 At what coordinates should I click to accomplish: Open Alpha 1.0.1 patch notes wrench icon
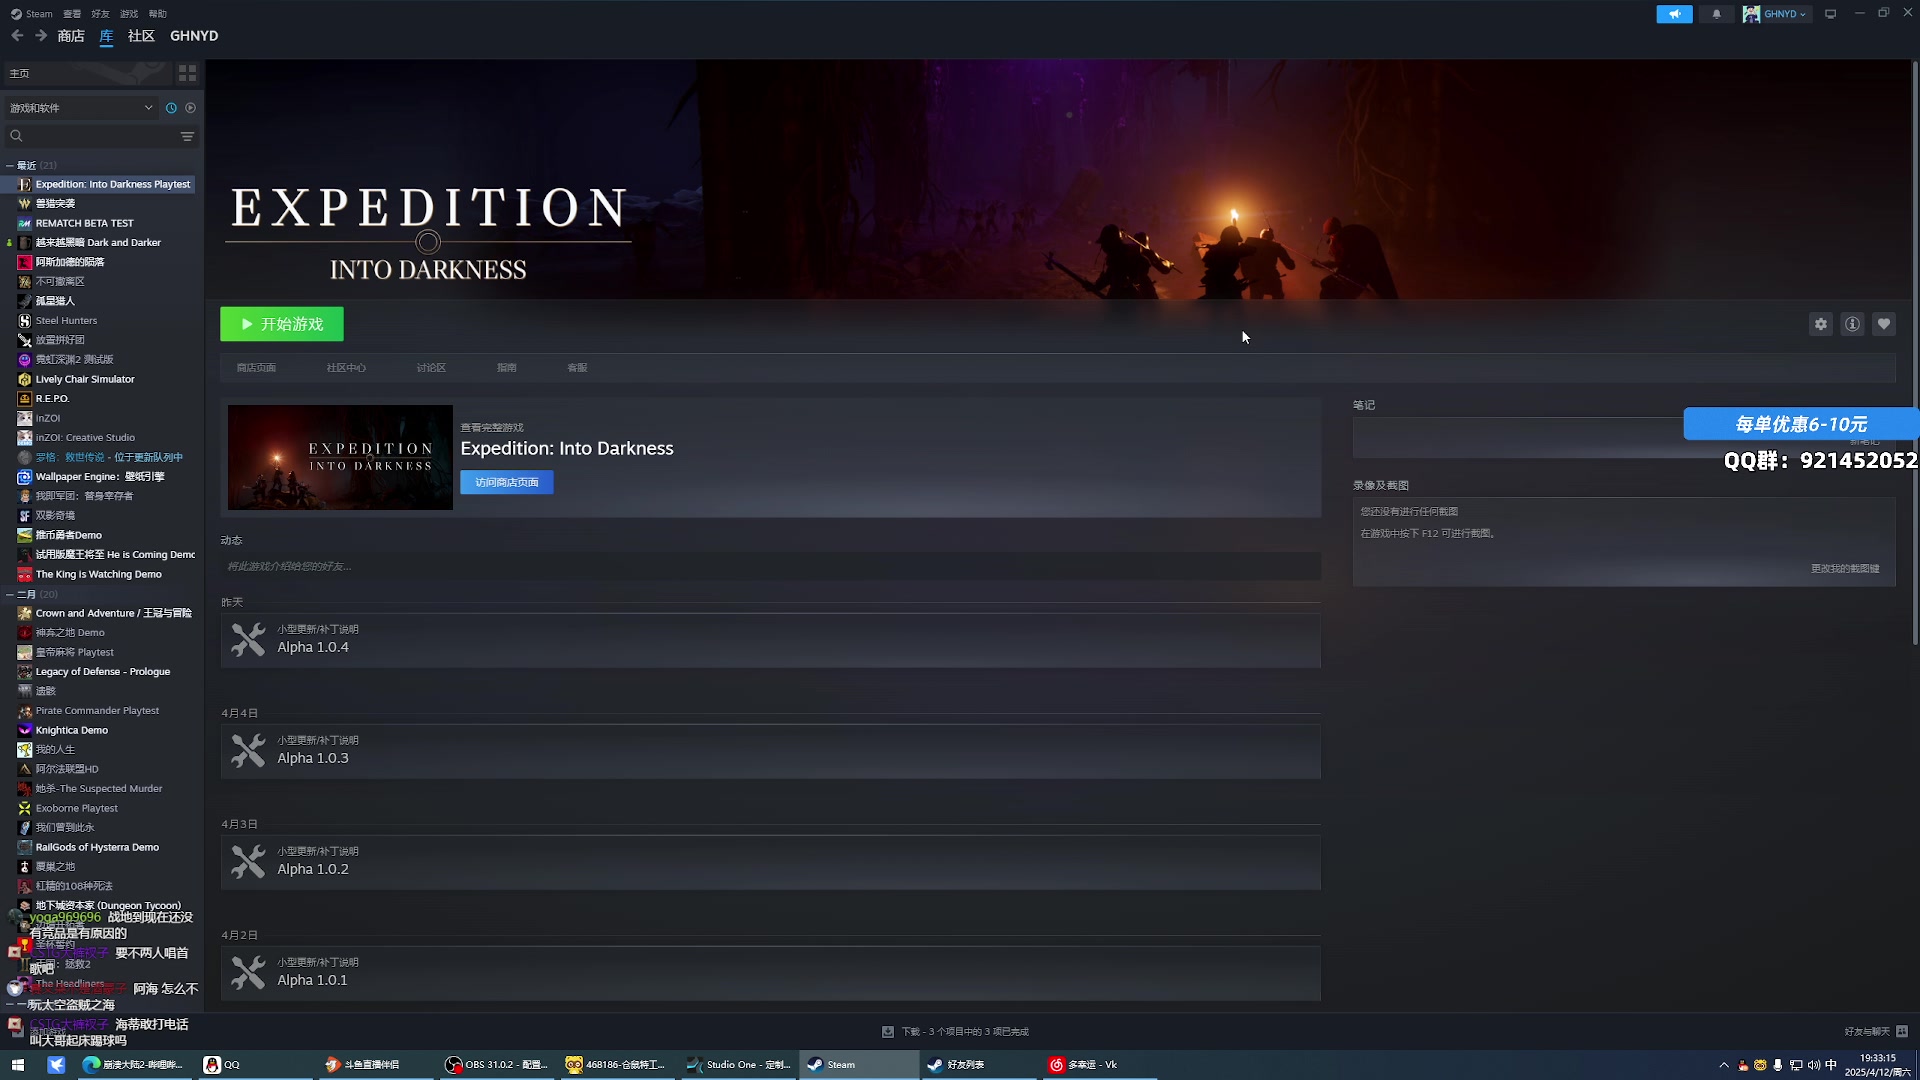[248, 972]
